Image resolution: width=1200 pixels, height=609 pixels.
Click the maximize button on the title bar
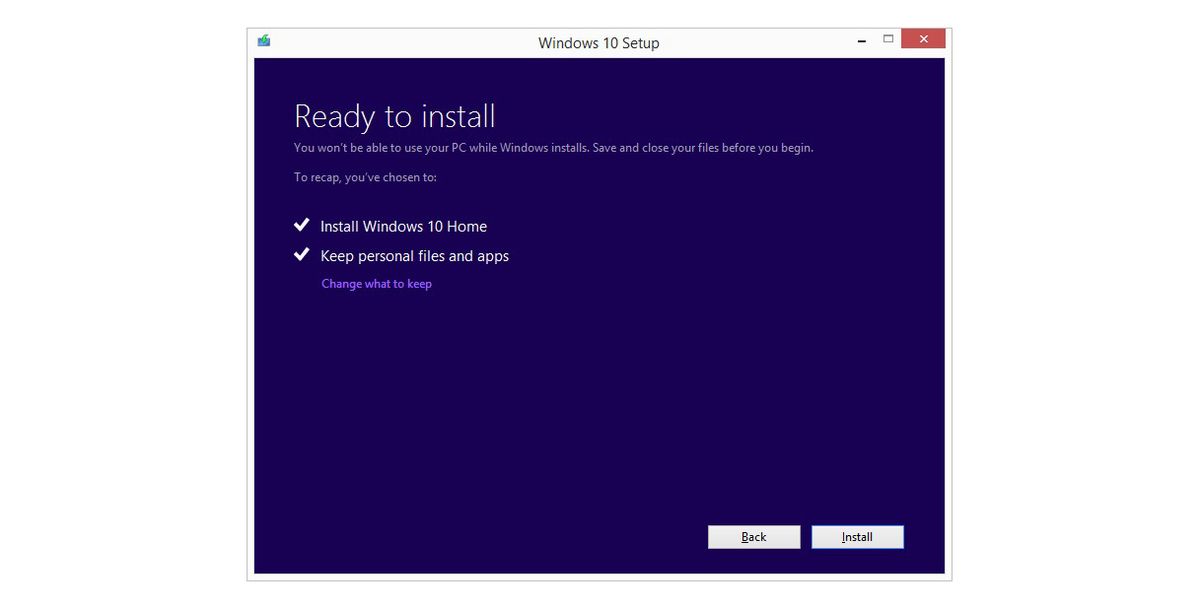pyautogui.click(x=887, y=37)
